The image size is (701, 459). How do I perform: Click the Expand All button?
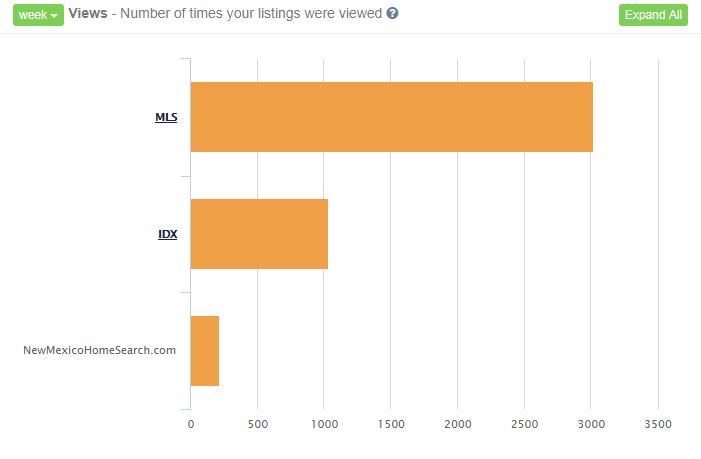tap(653, 15)
